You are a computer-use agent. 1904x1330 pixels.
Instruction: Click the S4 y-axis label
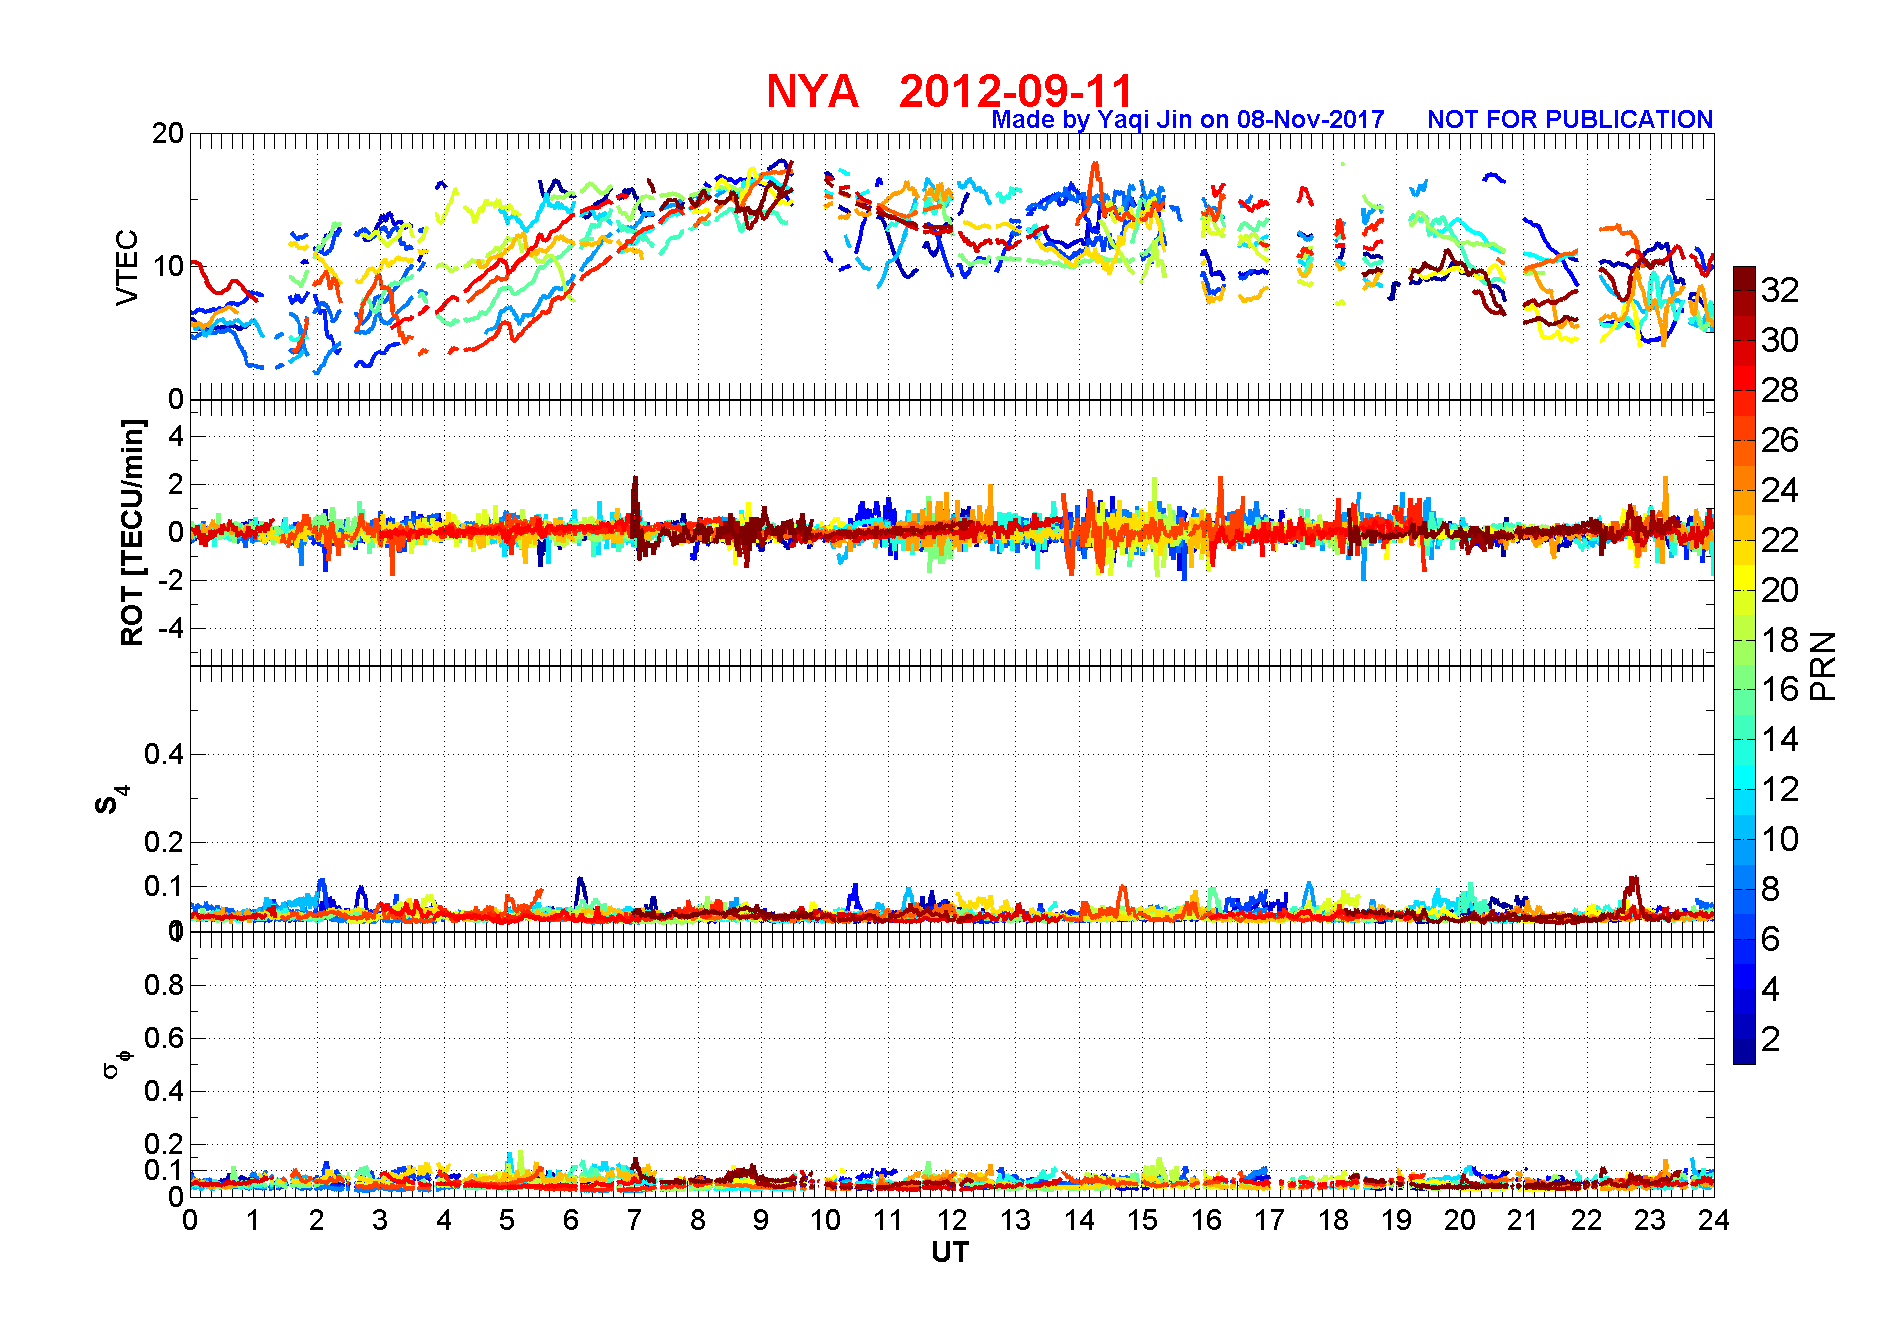pyautogui.click(x=111, y=799)
